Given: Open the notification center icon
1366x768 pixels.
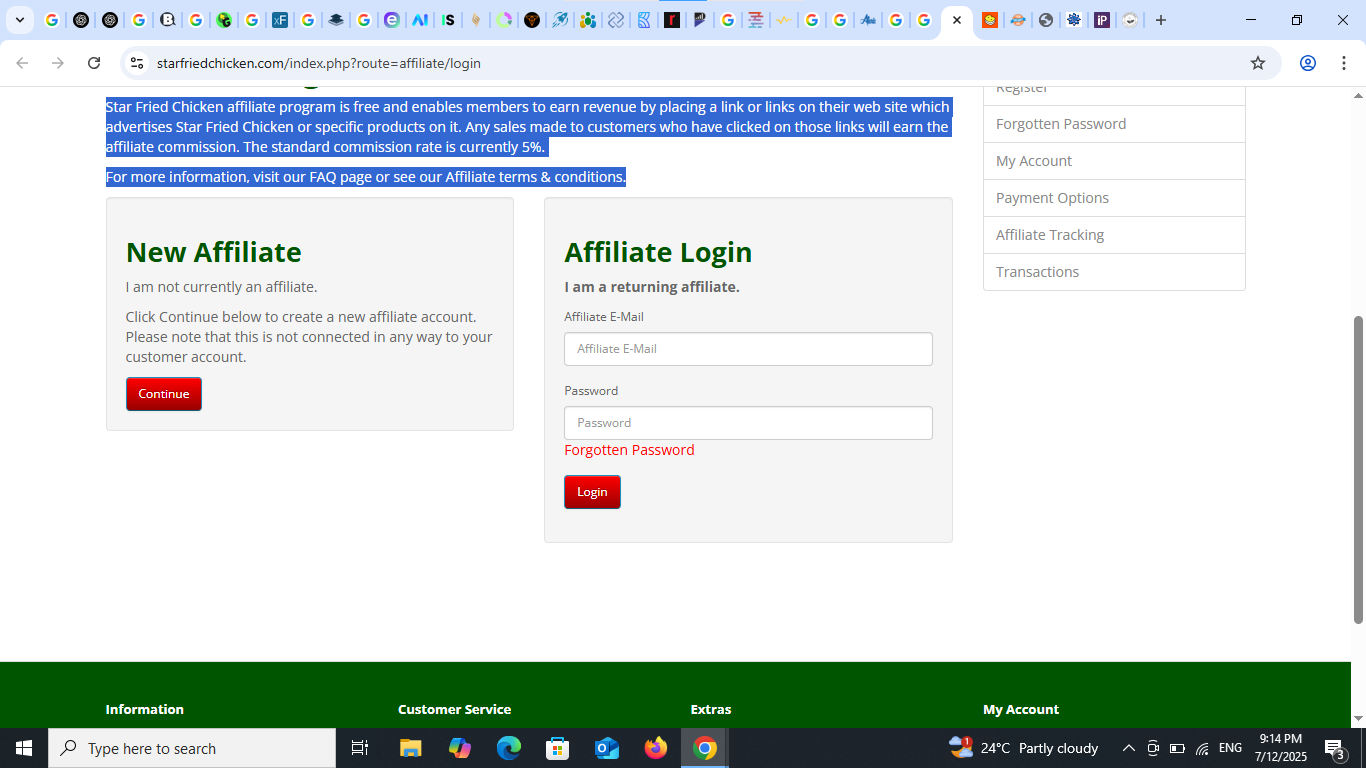Looking at the screenshot, I should [x=1335, y=748].
